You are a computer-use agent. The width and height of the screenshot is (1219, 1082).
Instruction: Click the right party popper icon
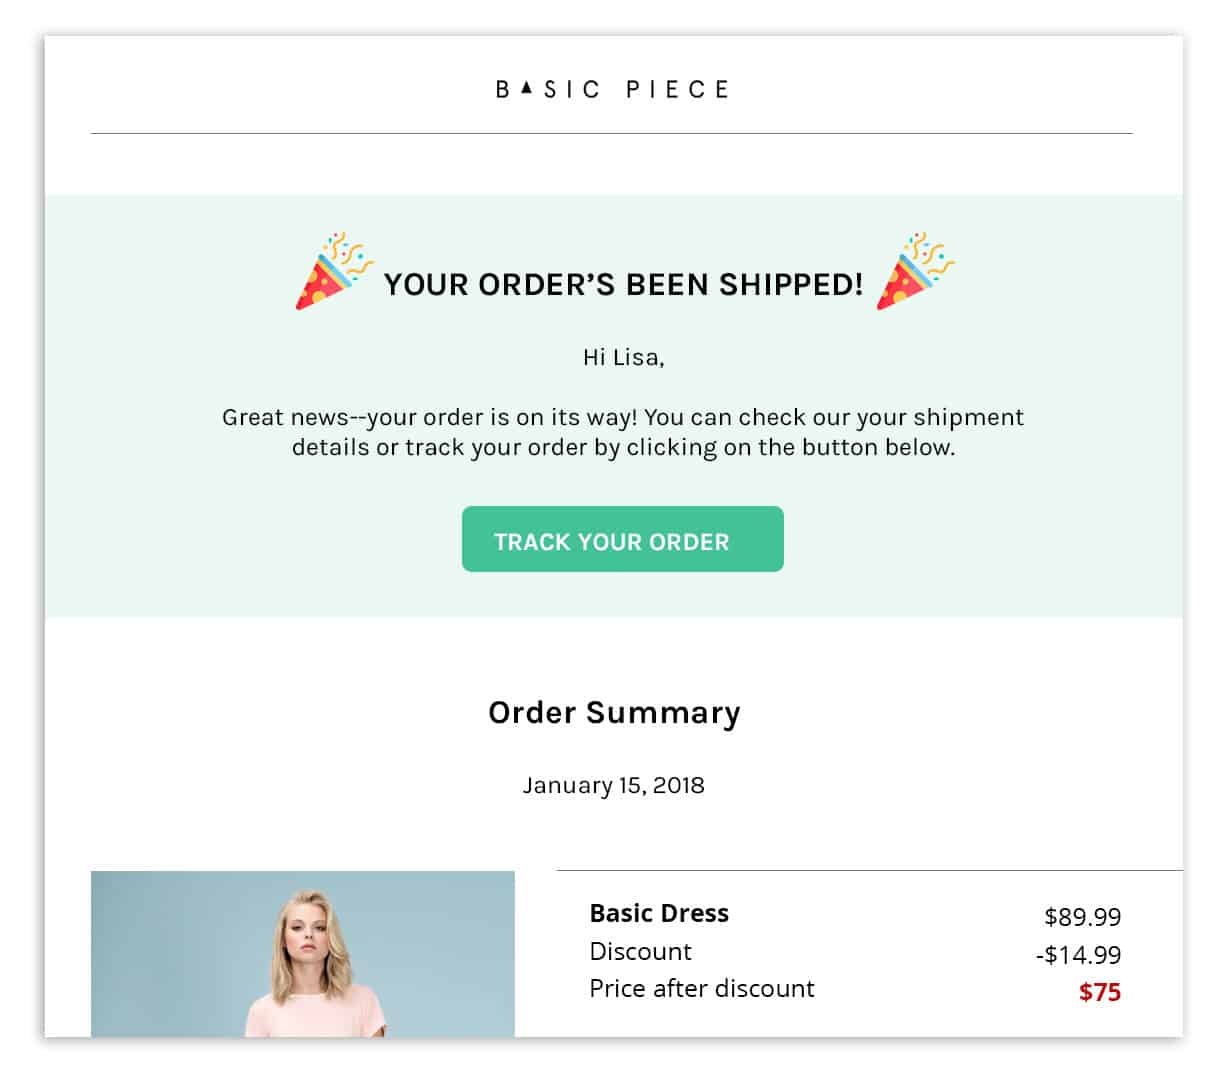[x=915, y=271]
